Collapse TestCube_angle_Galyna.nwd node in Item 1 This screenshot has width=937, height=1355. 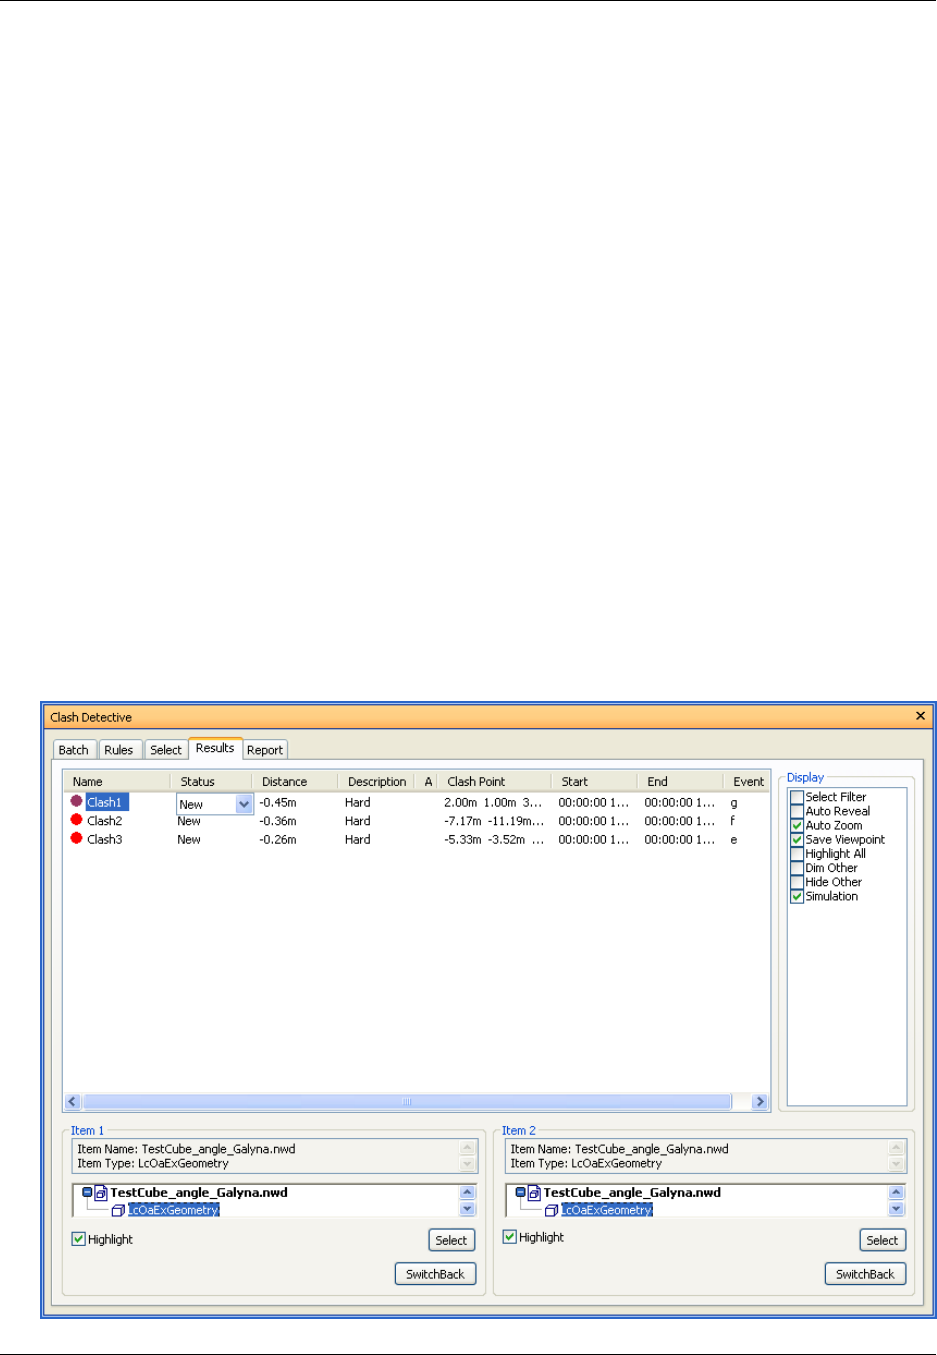87,1192
